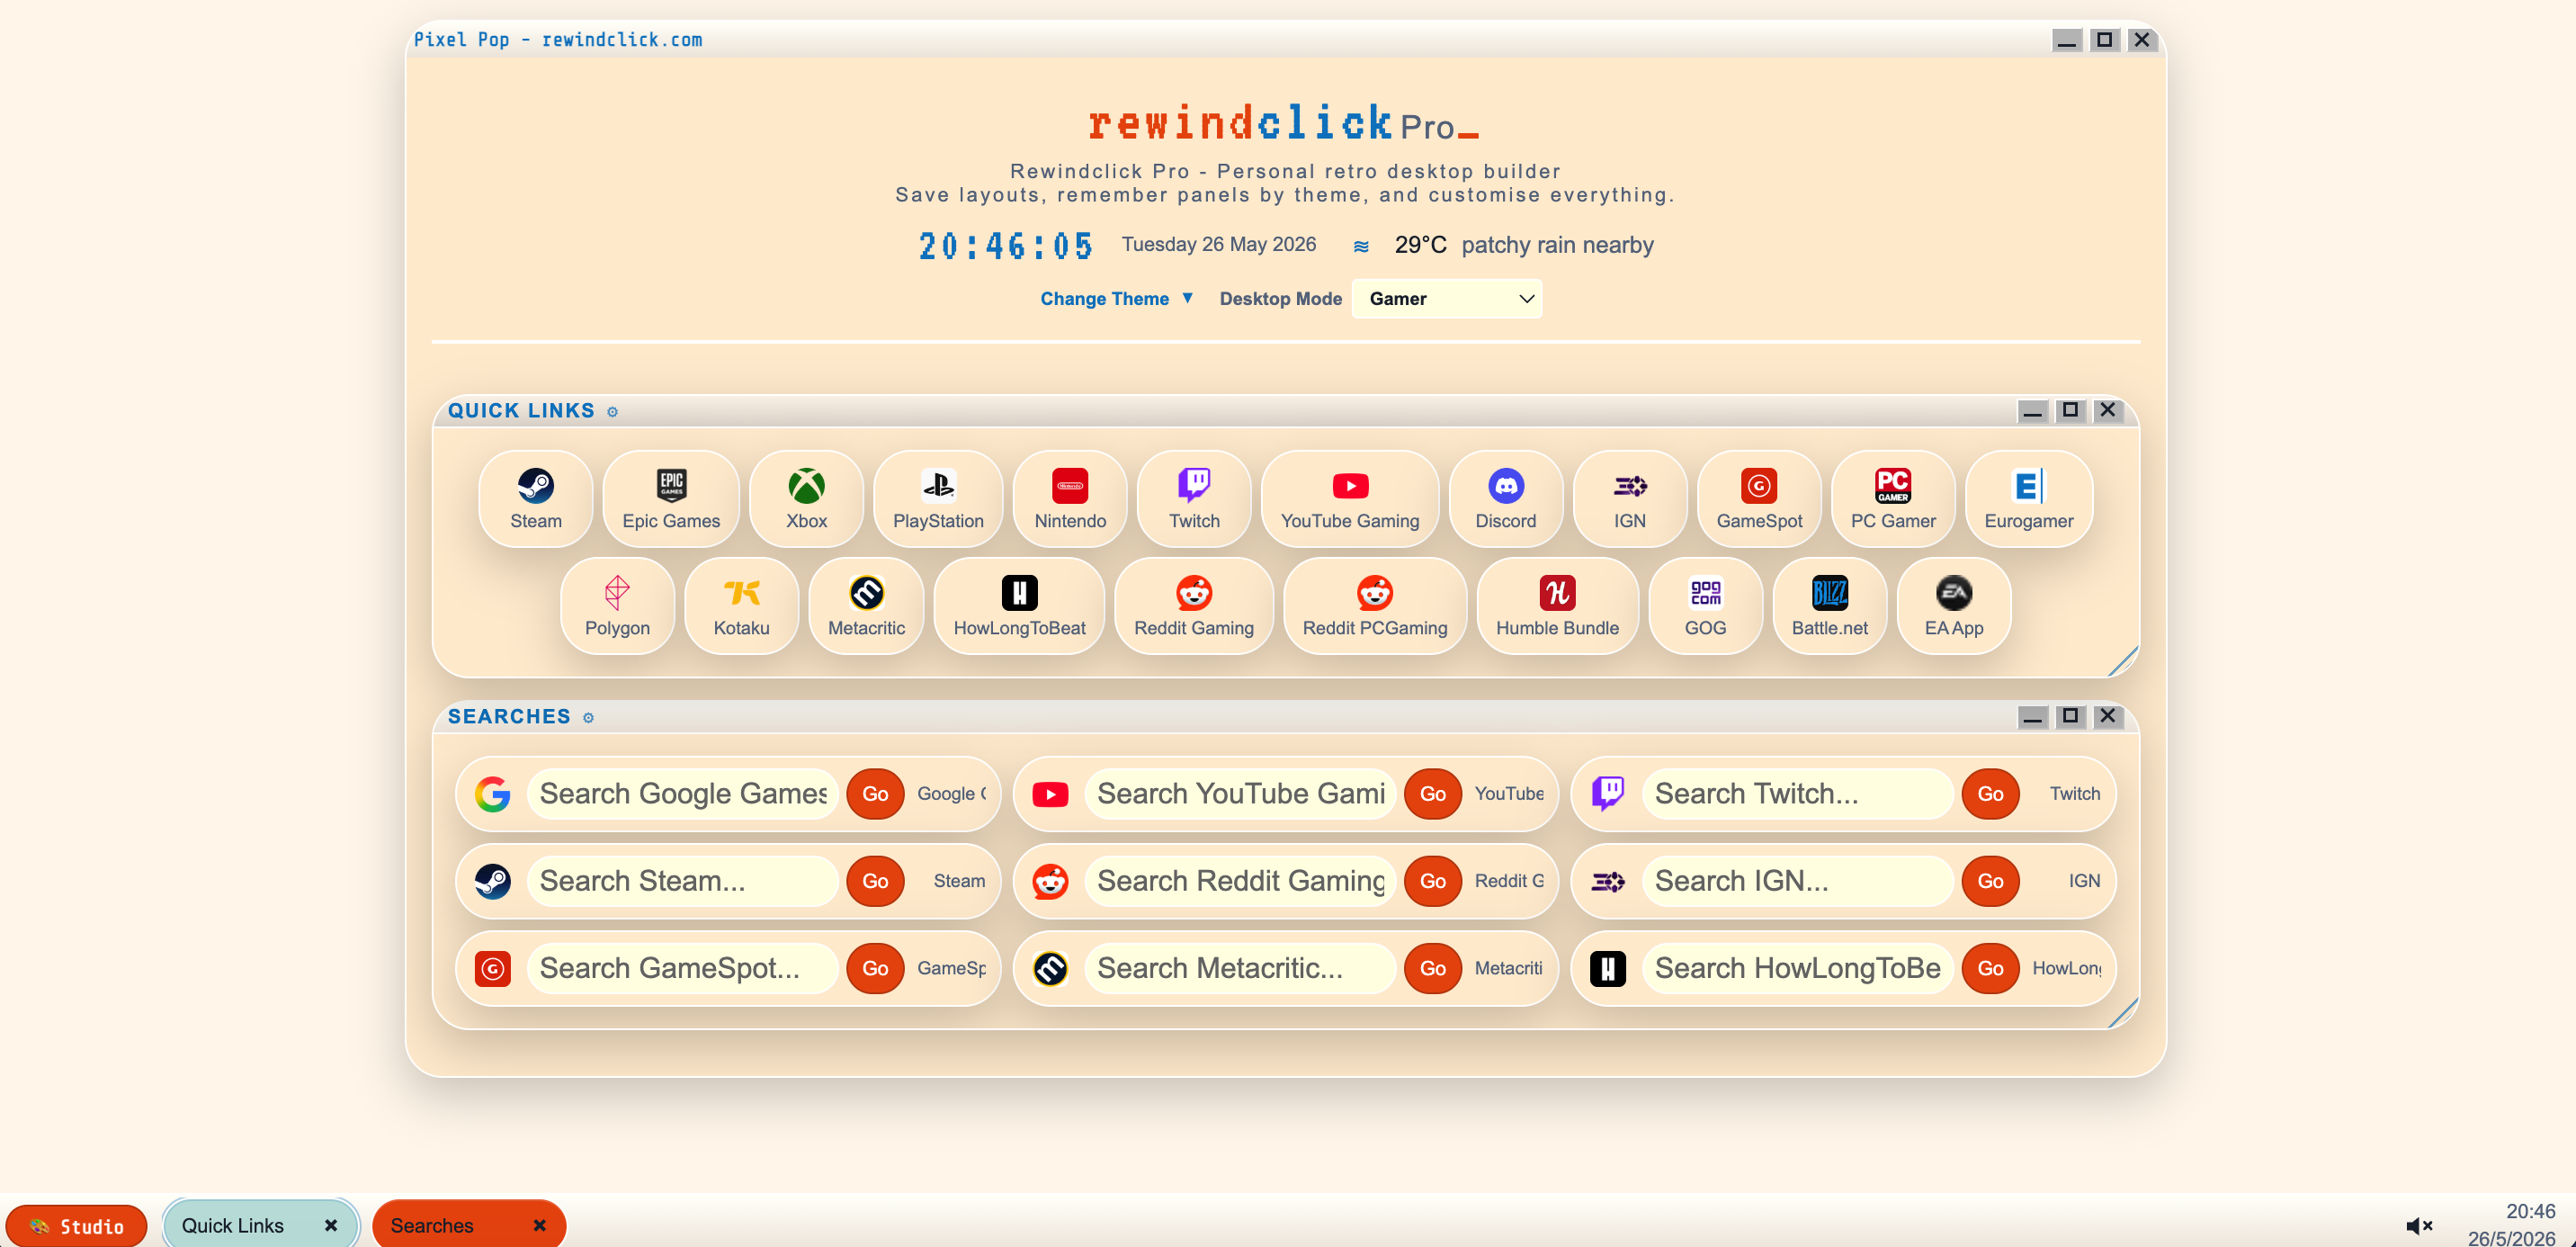Open the Humble Bundle quick link

click(x=1557, y=605)
